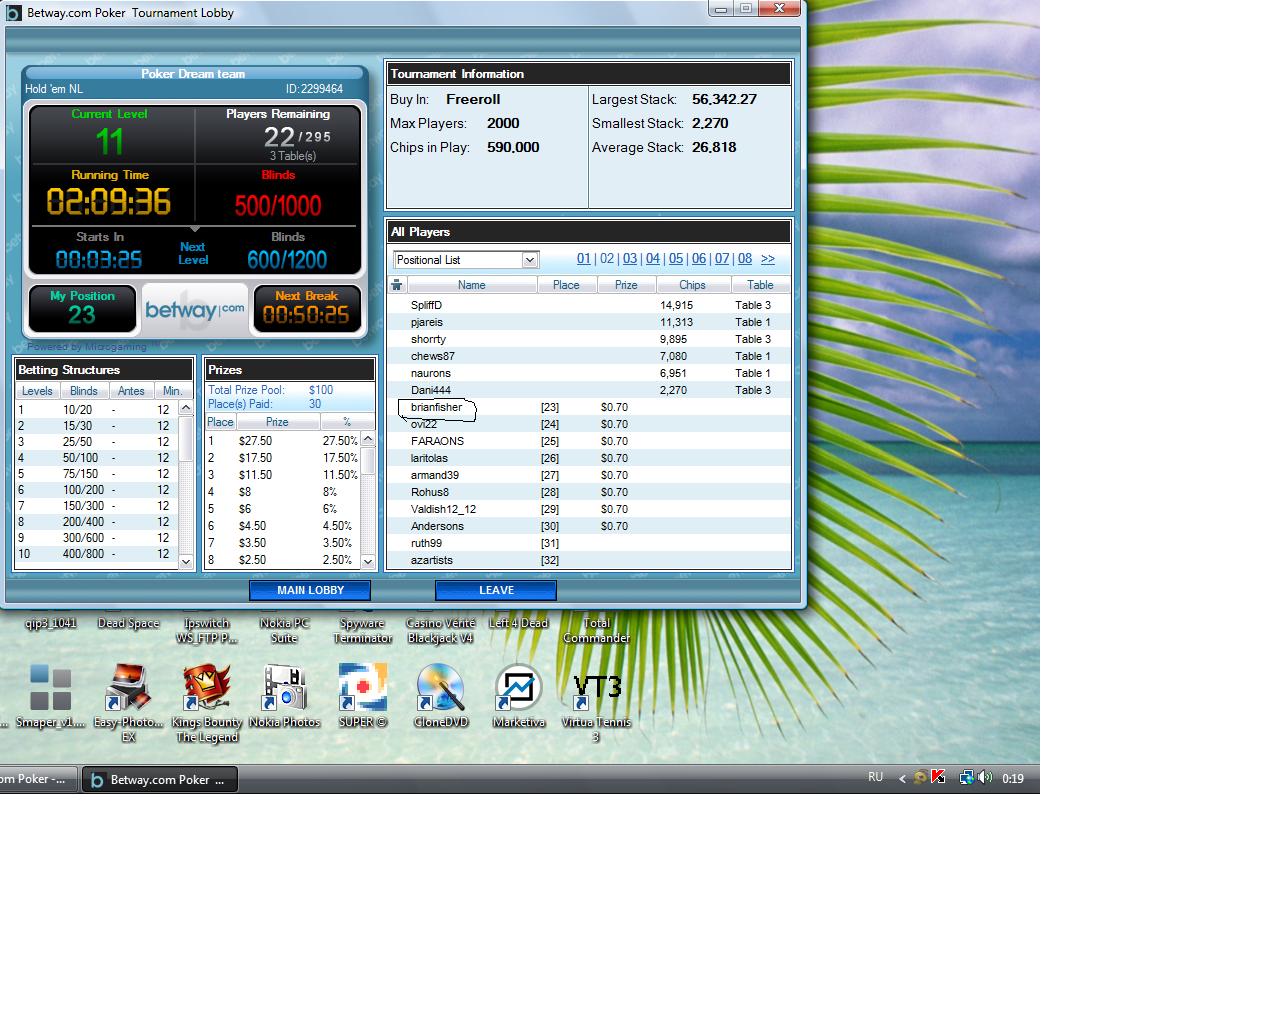Image resolution: width=1280 pixels, height=1024 pixels.
Task: Click the LEAVE button
Action: point(496,590)
